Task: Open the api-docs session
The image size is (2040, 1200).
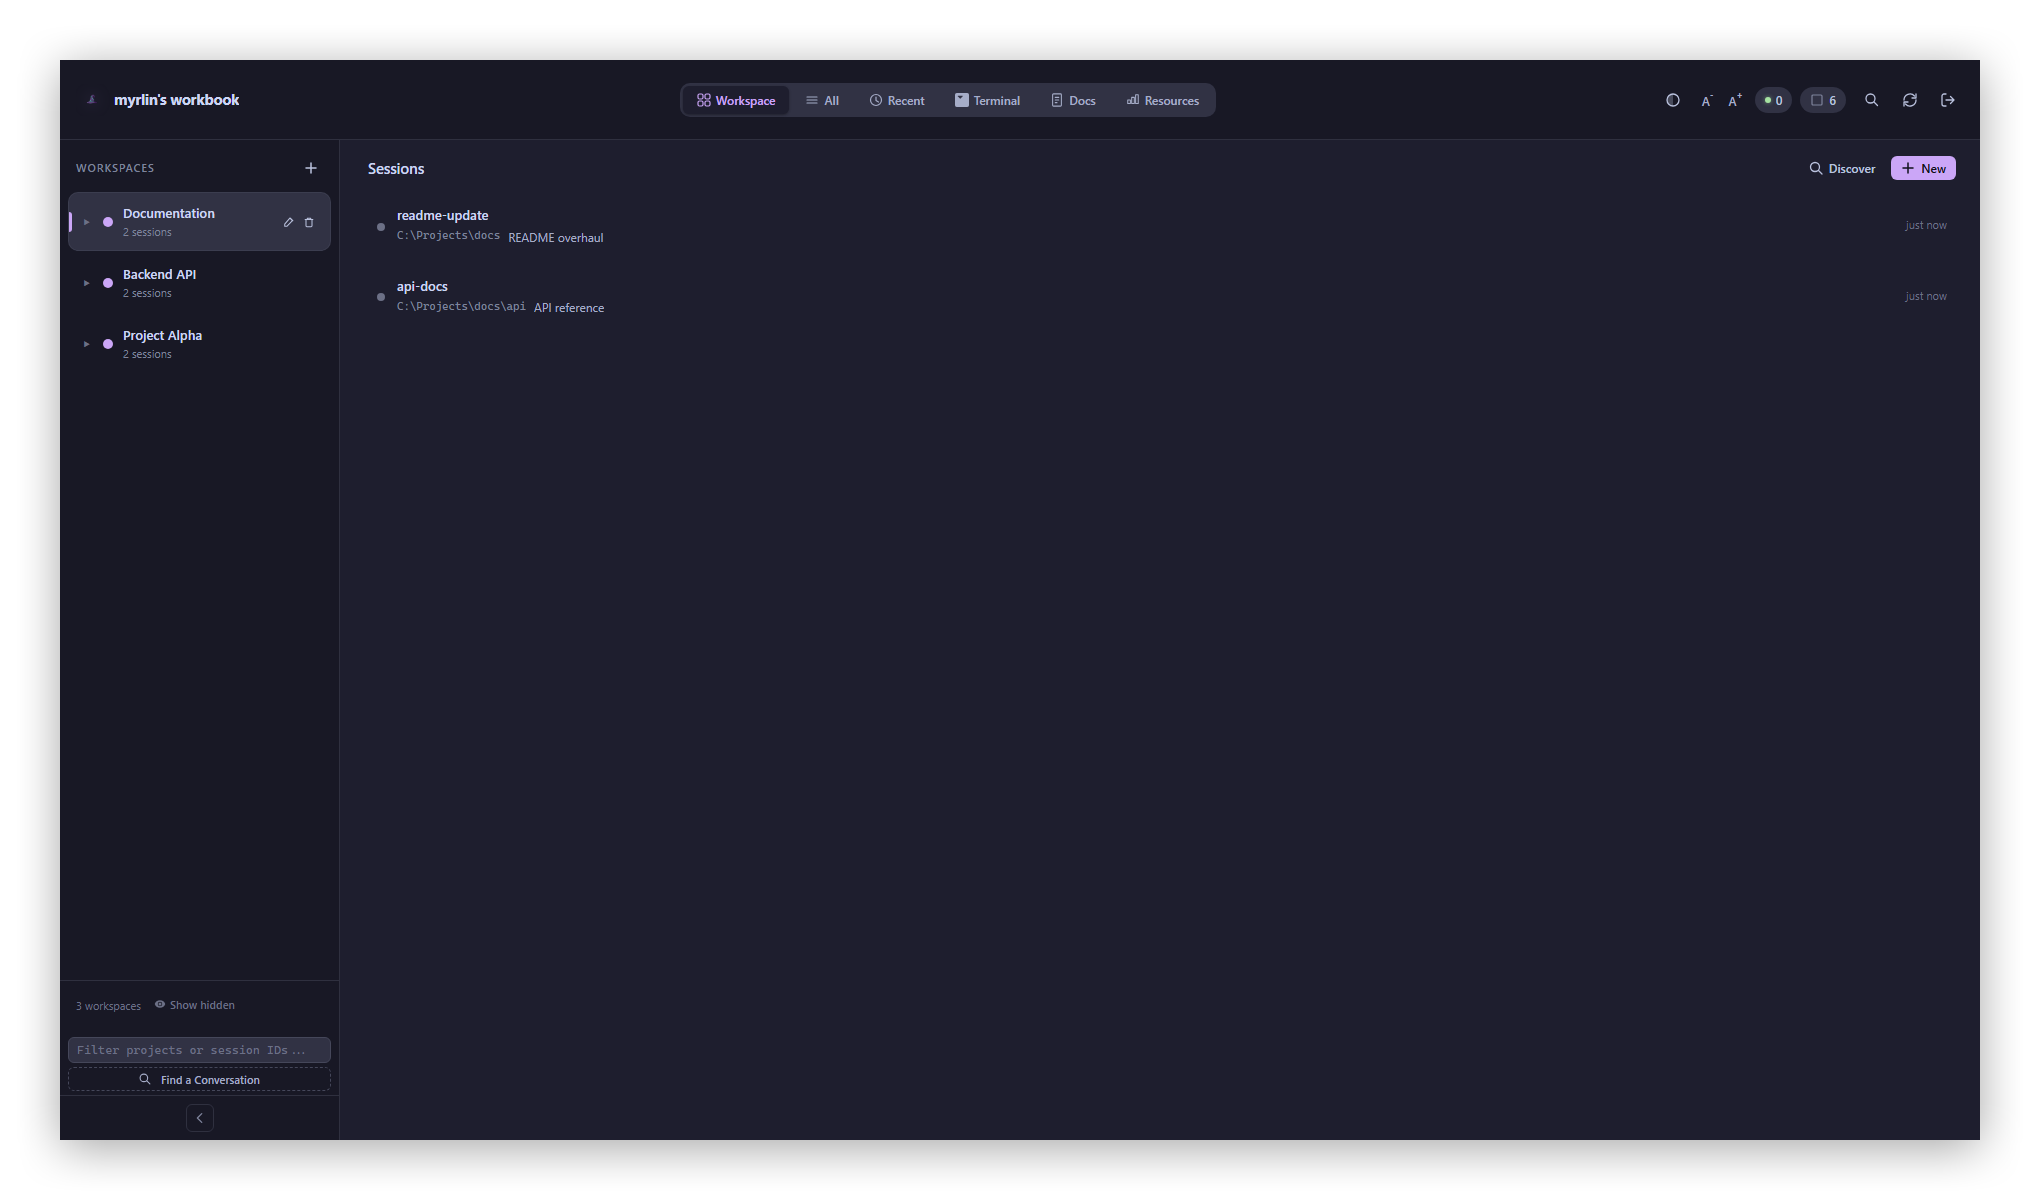Action: [x=1160, y=296]
